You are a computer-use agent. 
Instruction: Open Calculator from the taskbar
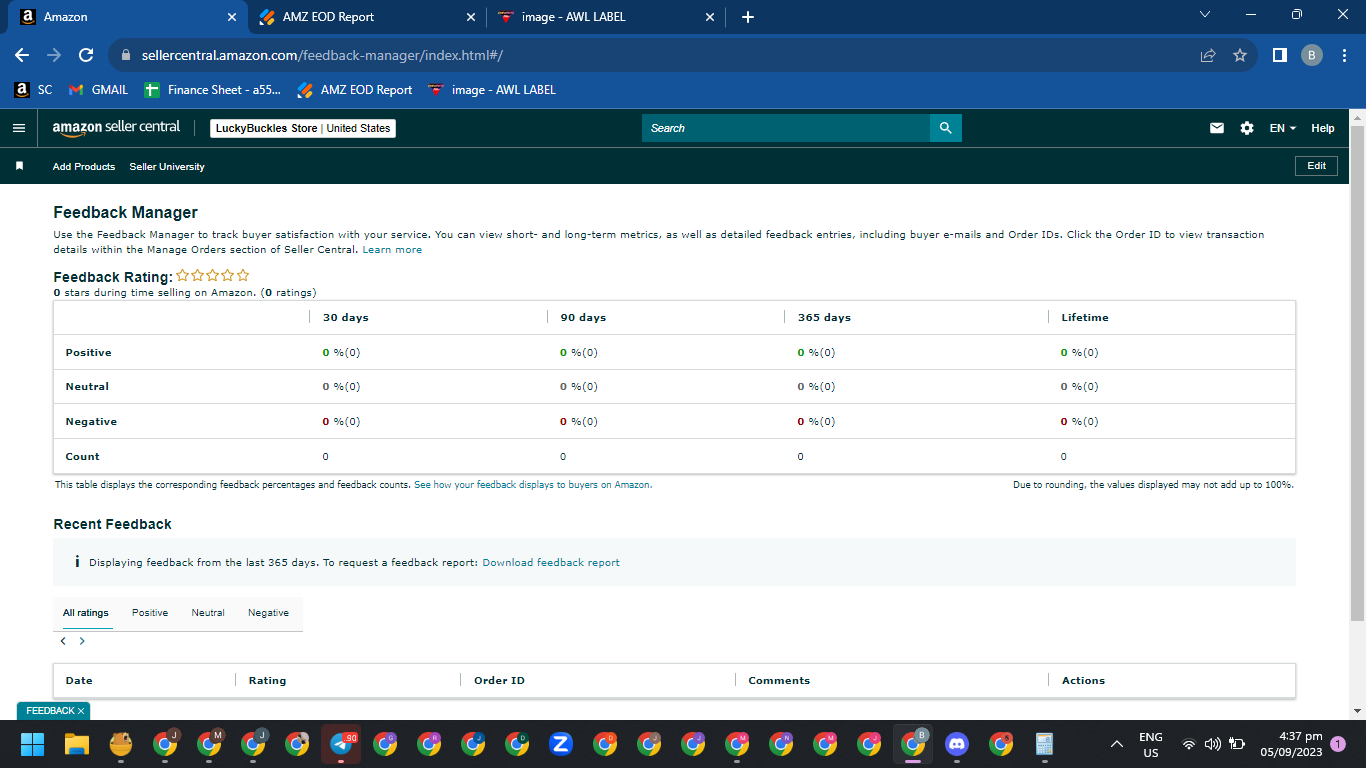(1045, 744)
